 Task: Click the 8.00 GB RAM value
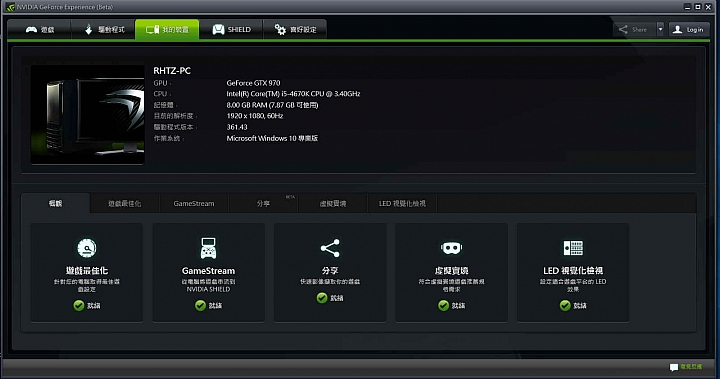pyautogui.click(x=272, y=105)
